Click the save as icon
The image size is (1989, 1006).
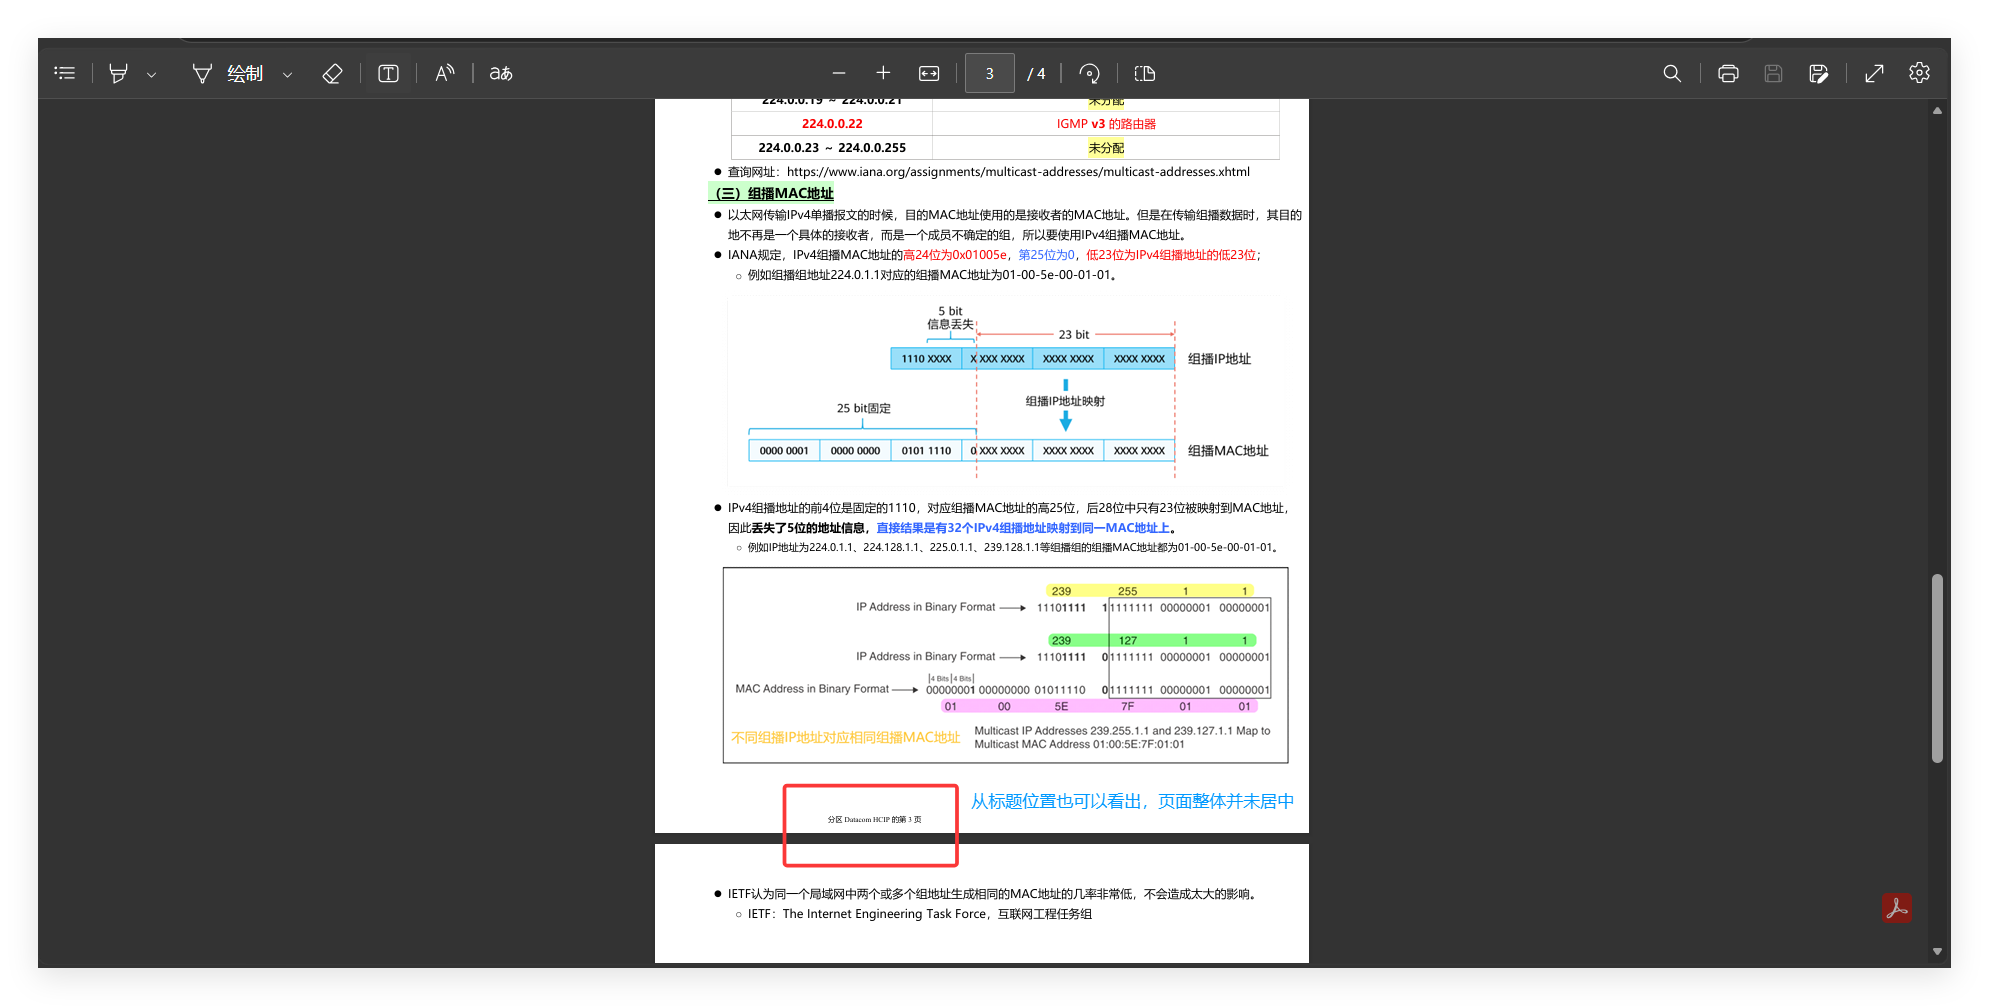point(1819,73)
